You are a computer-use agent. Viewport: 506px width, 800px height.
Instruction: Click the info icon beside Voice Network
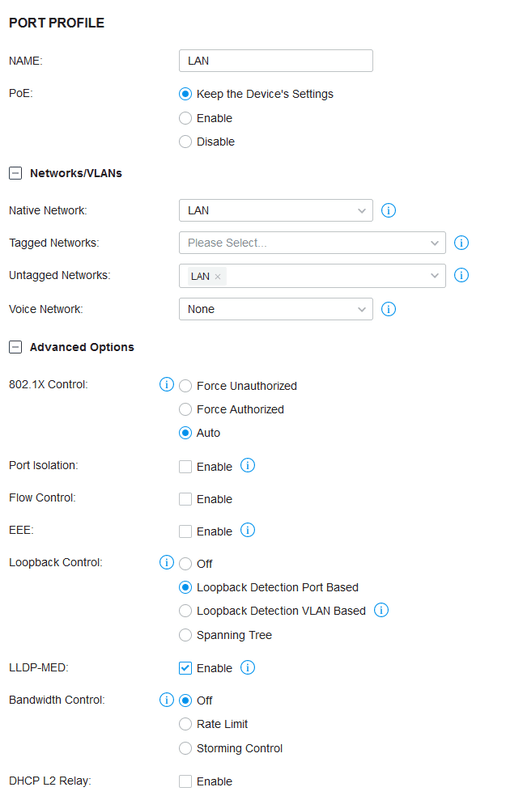point(388,309)
